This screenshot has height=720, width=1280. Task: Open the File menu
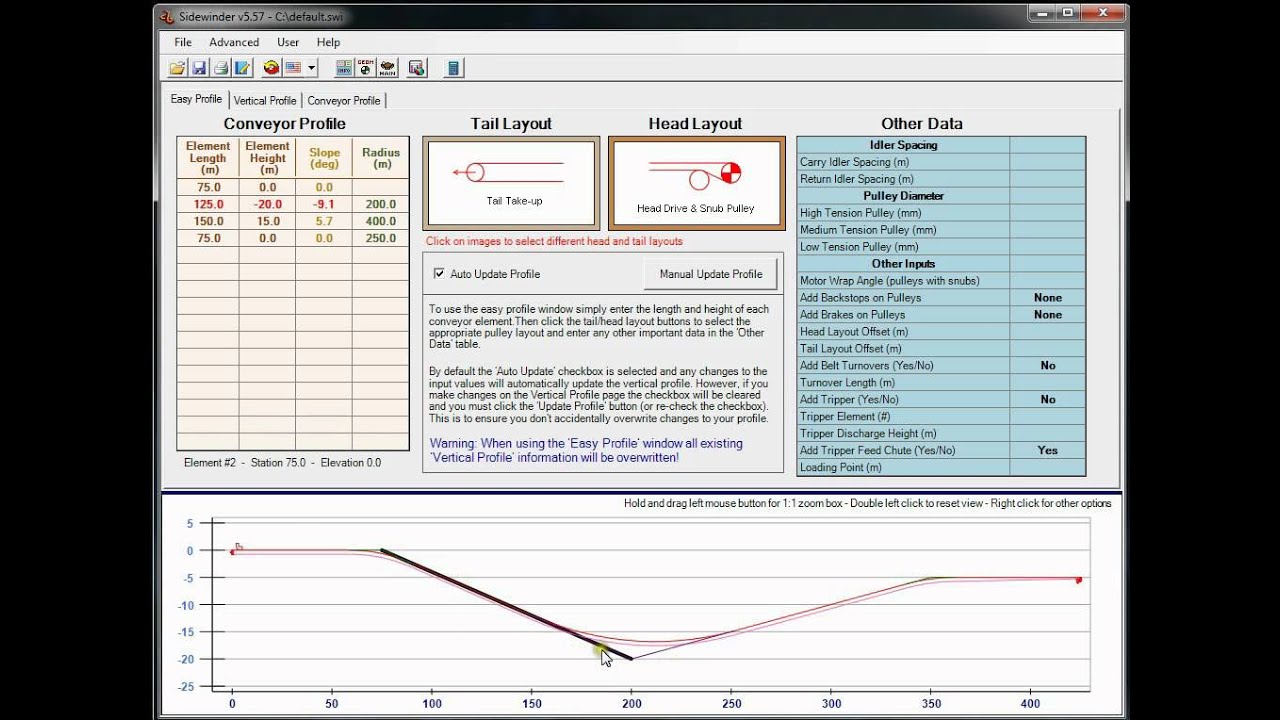tap(183, 42)
